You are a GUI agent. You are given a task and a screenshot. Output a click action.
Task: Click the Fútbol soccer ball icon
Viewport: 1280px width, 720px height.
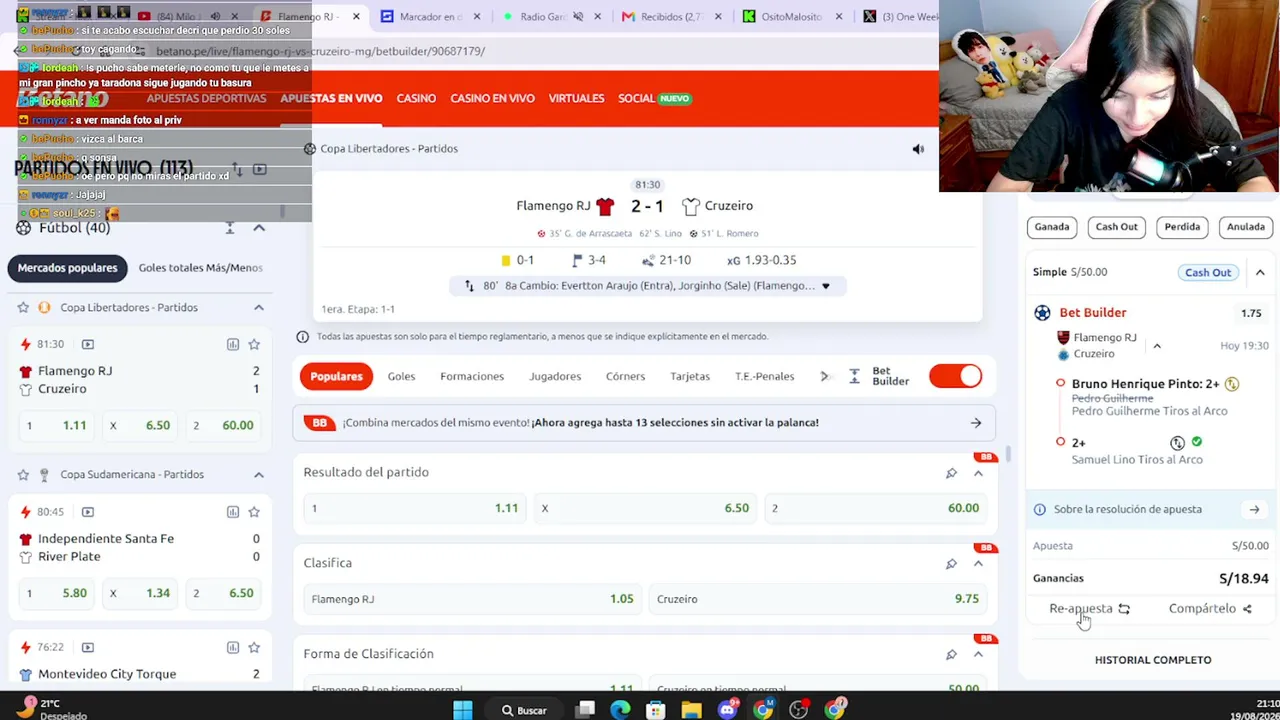[24, 228]
